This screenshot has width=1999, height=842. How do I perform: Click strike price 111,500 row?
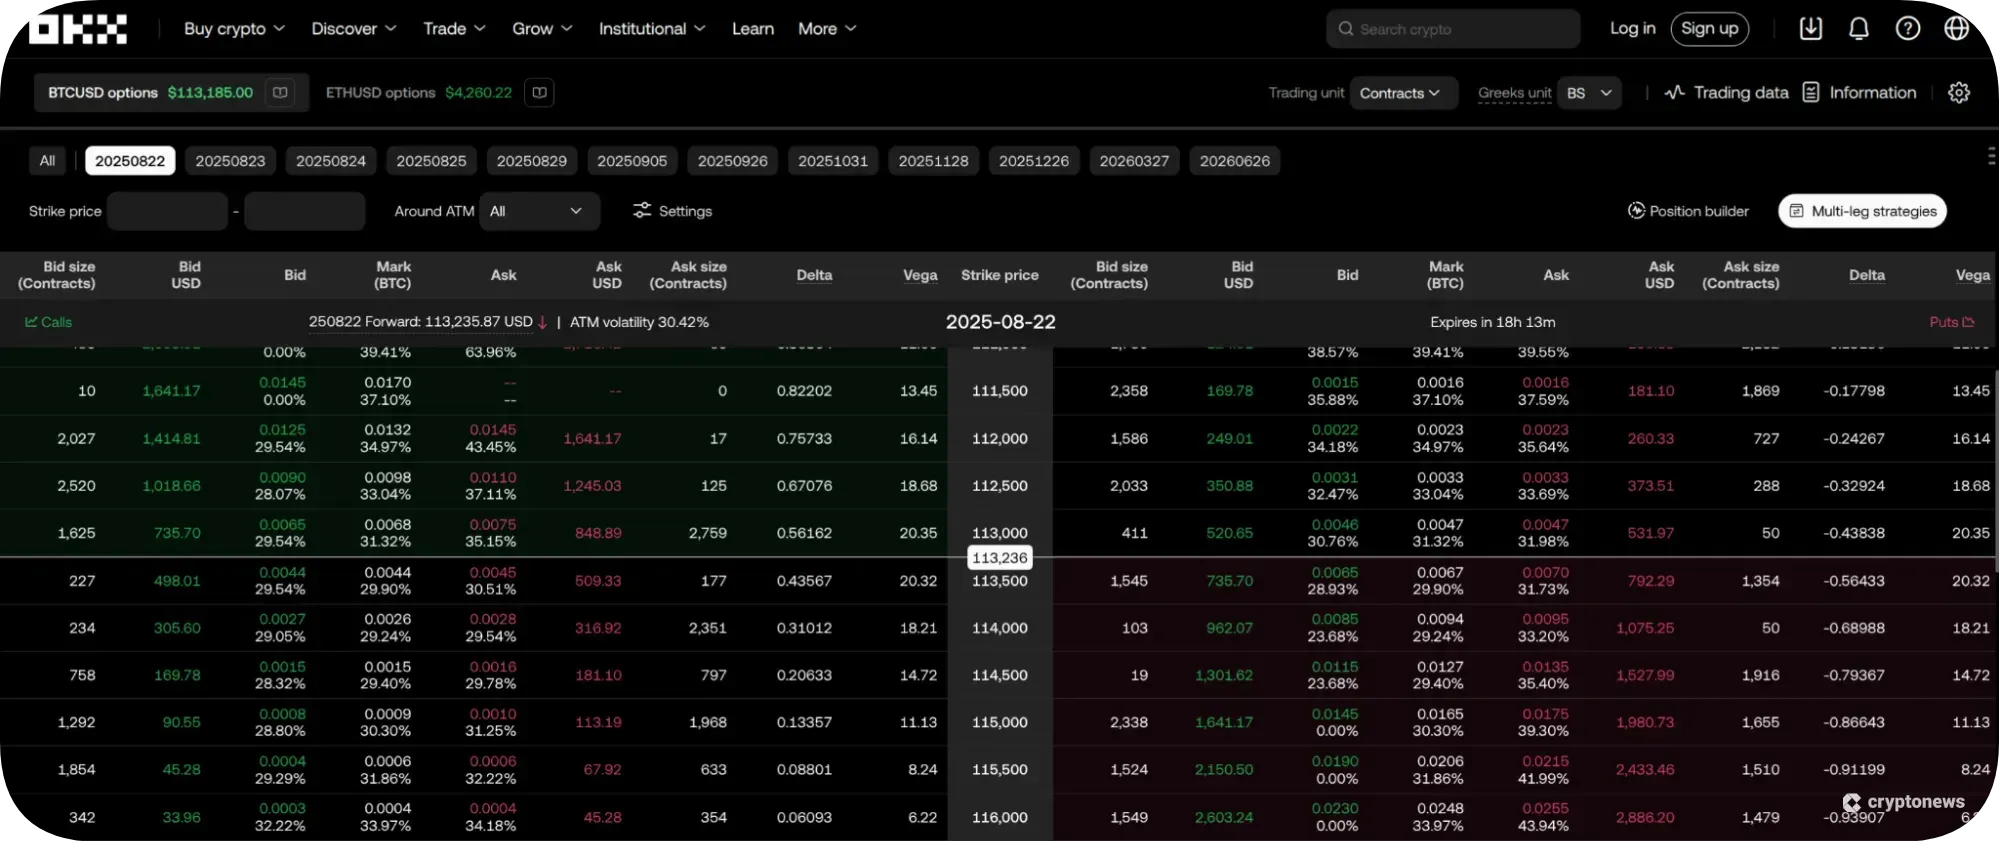[x=1000, y=391]
